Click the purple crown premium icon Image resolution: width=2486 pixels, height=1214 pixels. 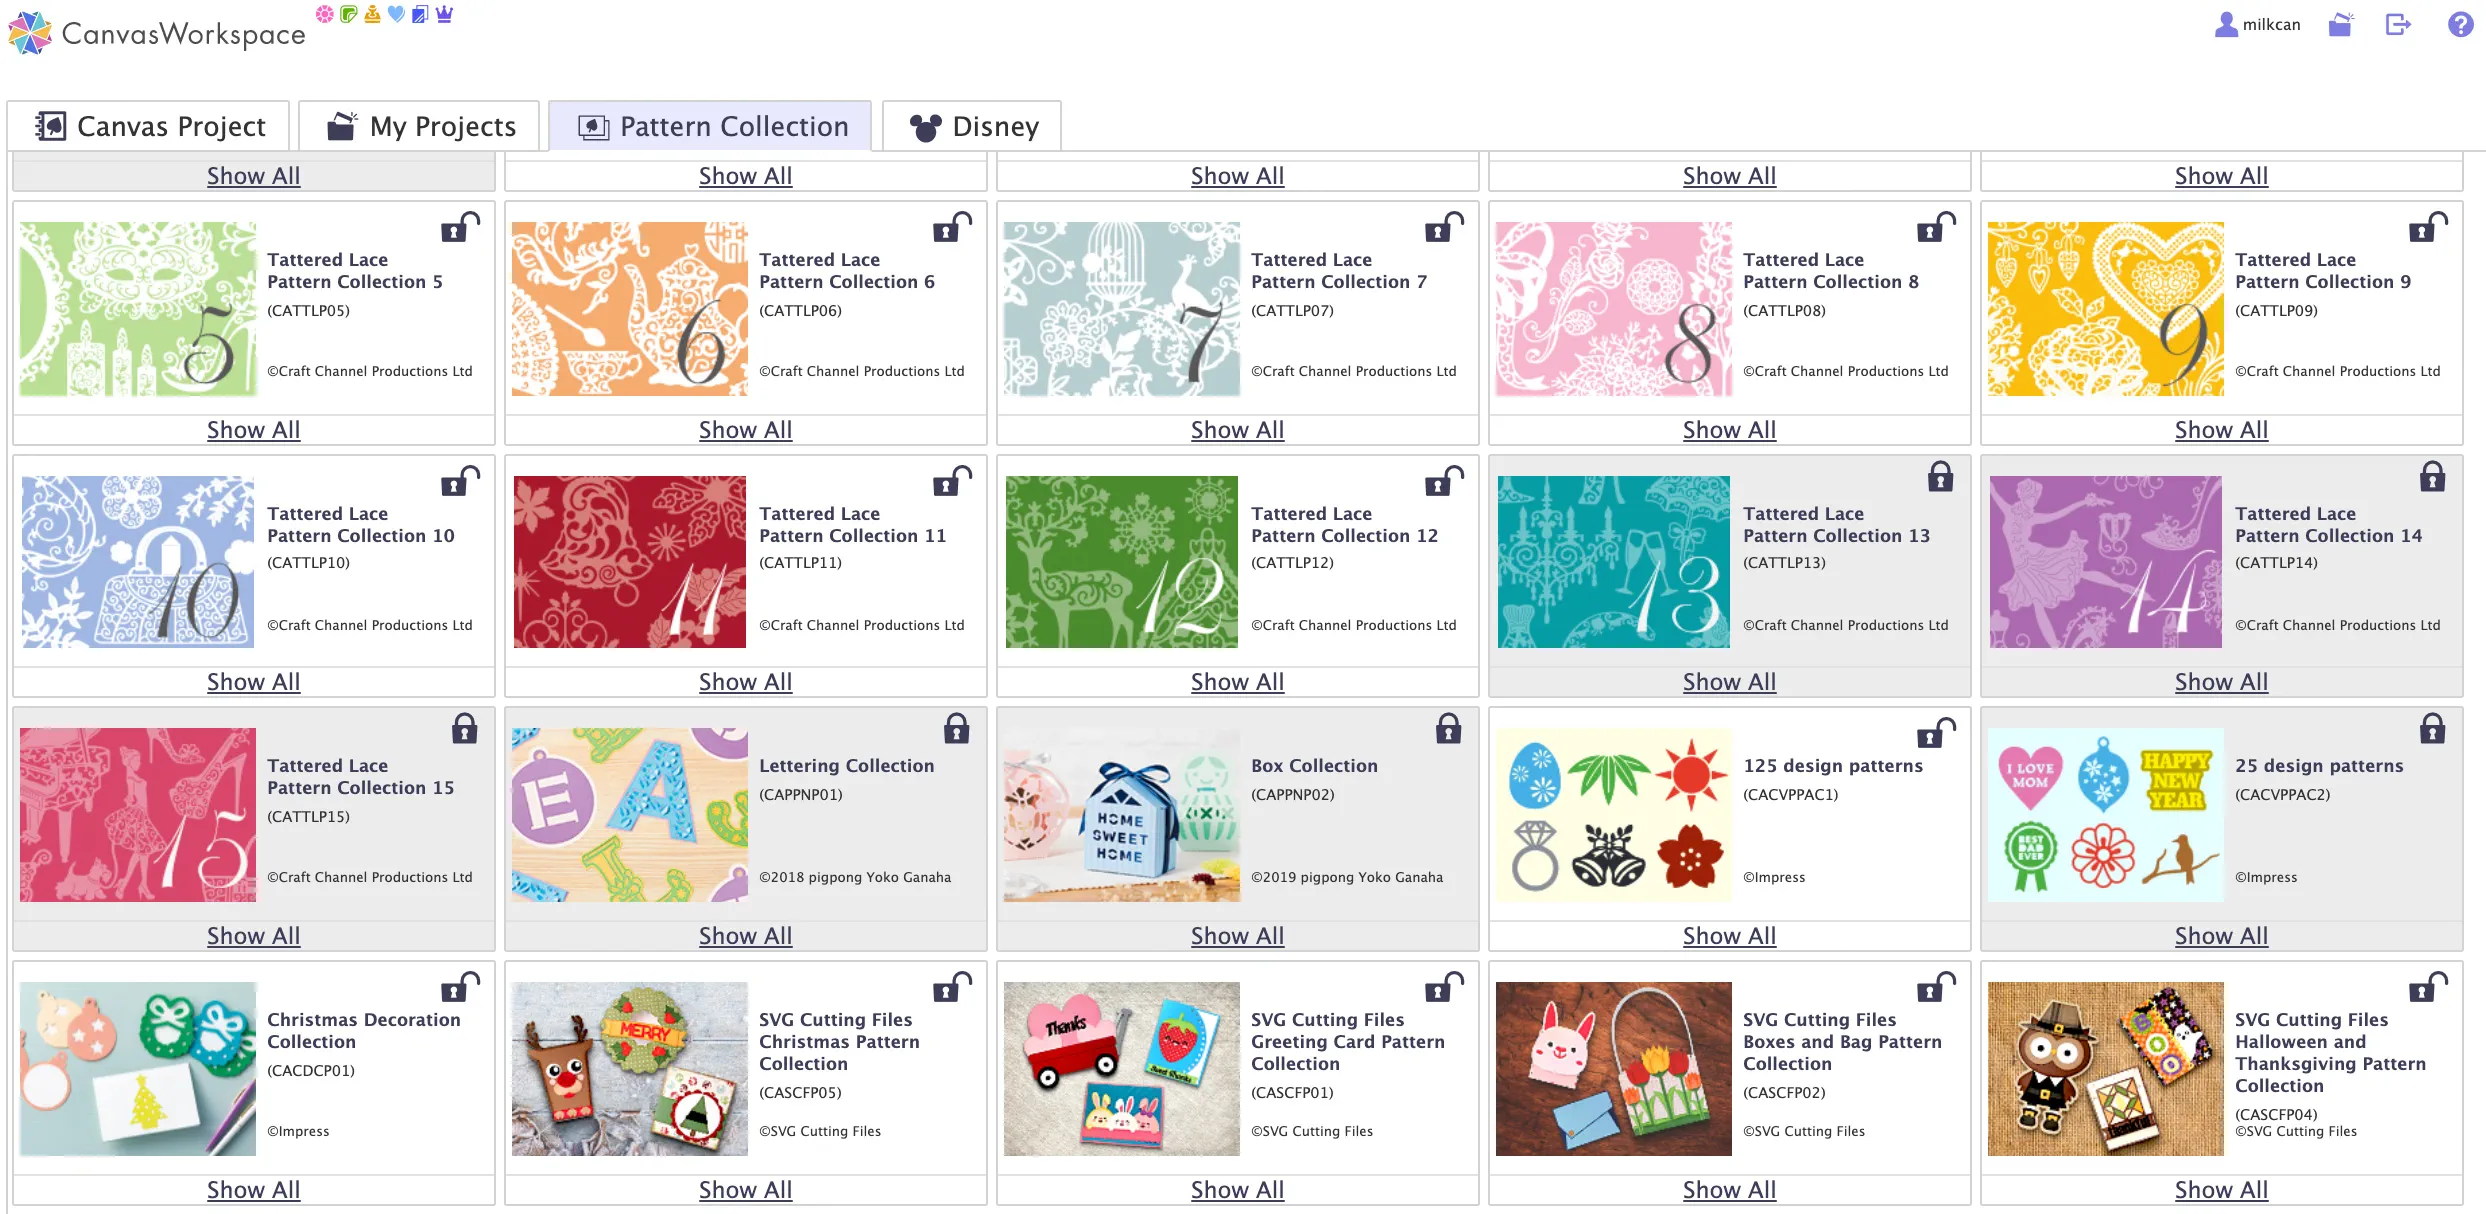click(x=445, y=14)
